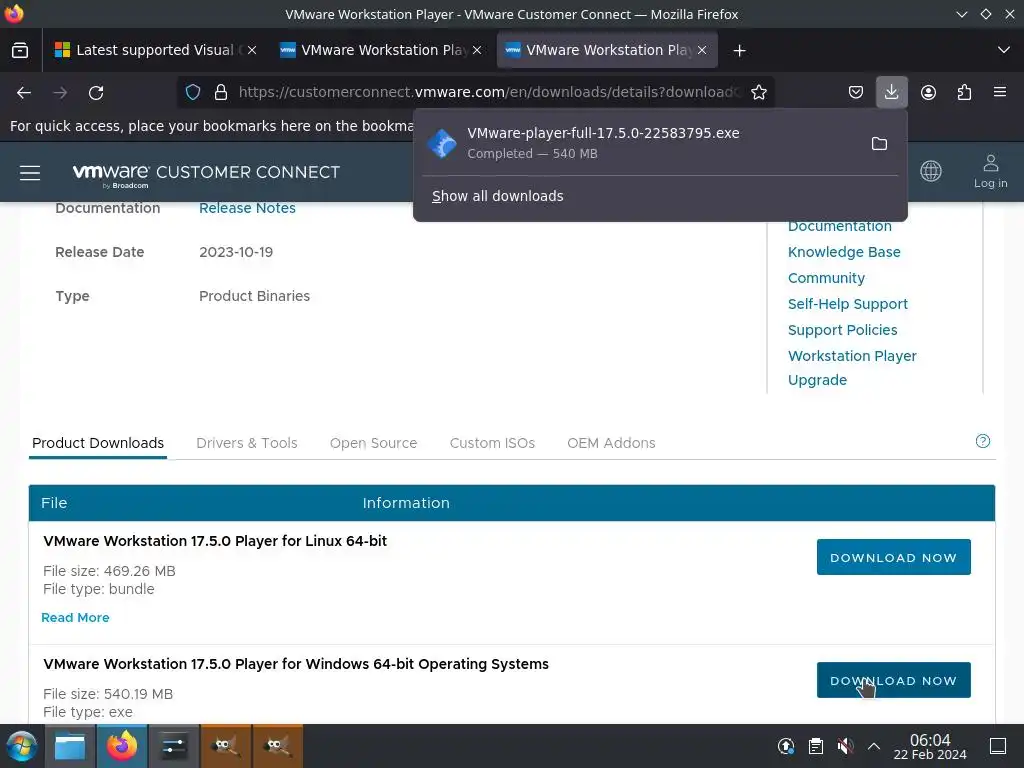Open Save to Pocket icon
This screenshot has height=768, width=1024.
pos(856,92)
